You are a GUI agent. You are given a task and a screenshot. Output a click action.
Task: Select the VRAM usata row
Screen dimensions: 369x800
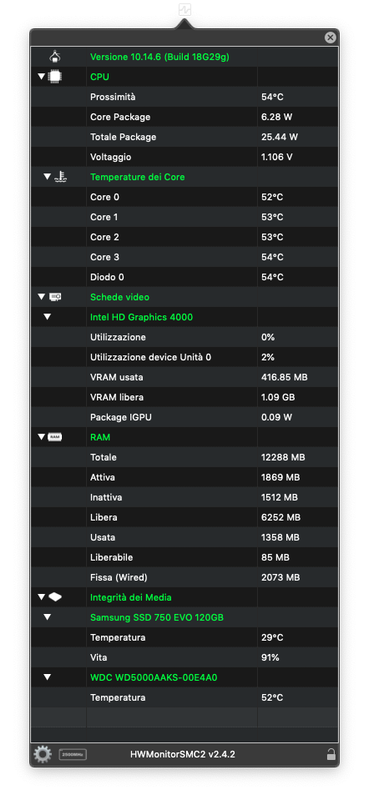[x=185, y=377]
